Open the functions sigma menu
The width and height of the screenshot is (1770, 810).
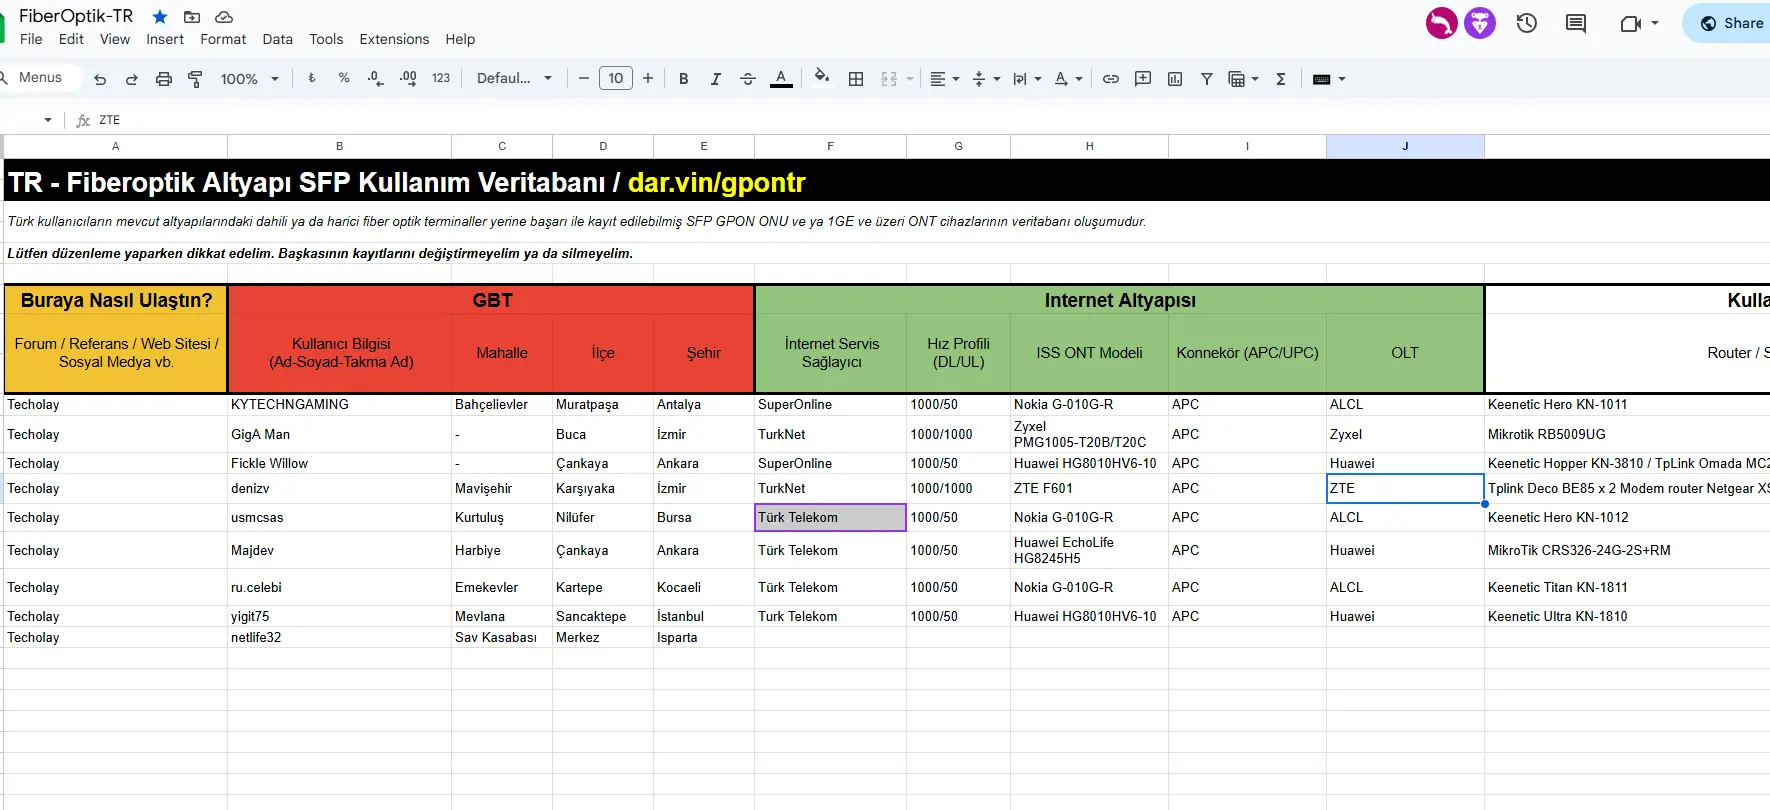tap(1281, 79)
